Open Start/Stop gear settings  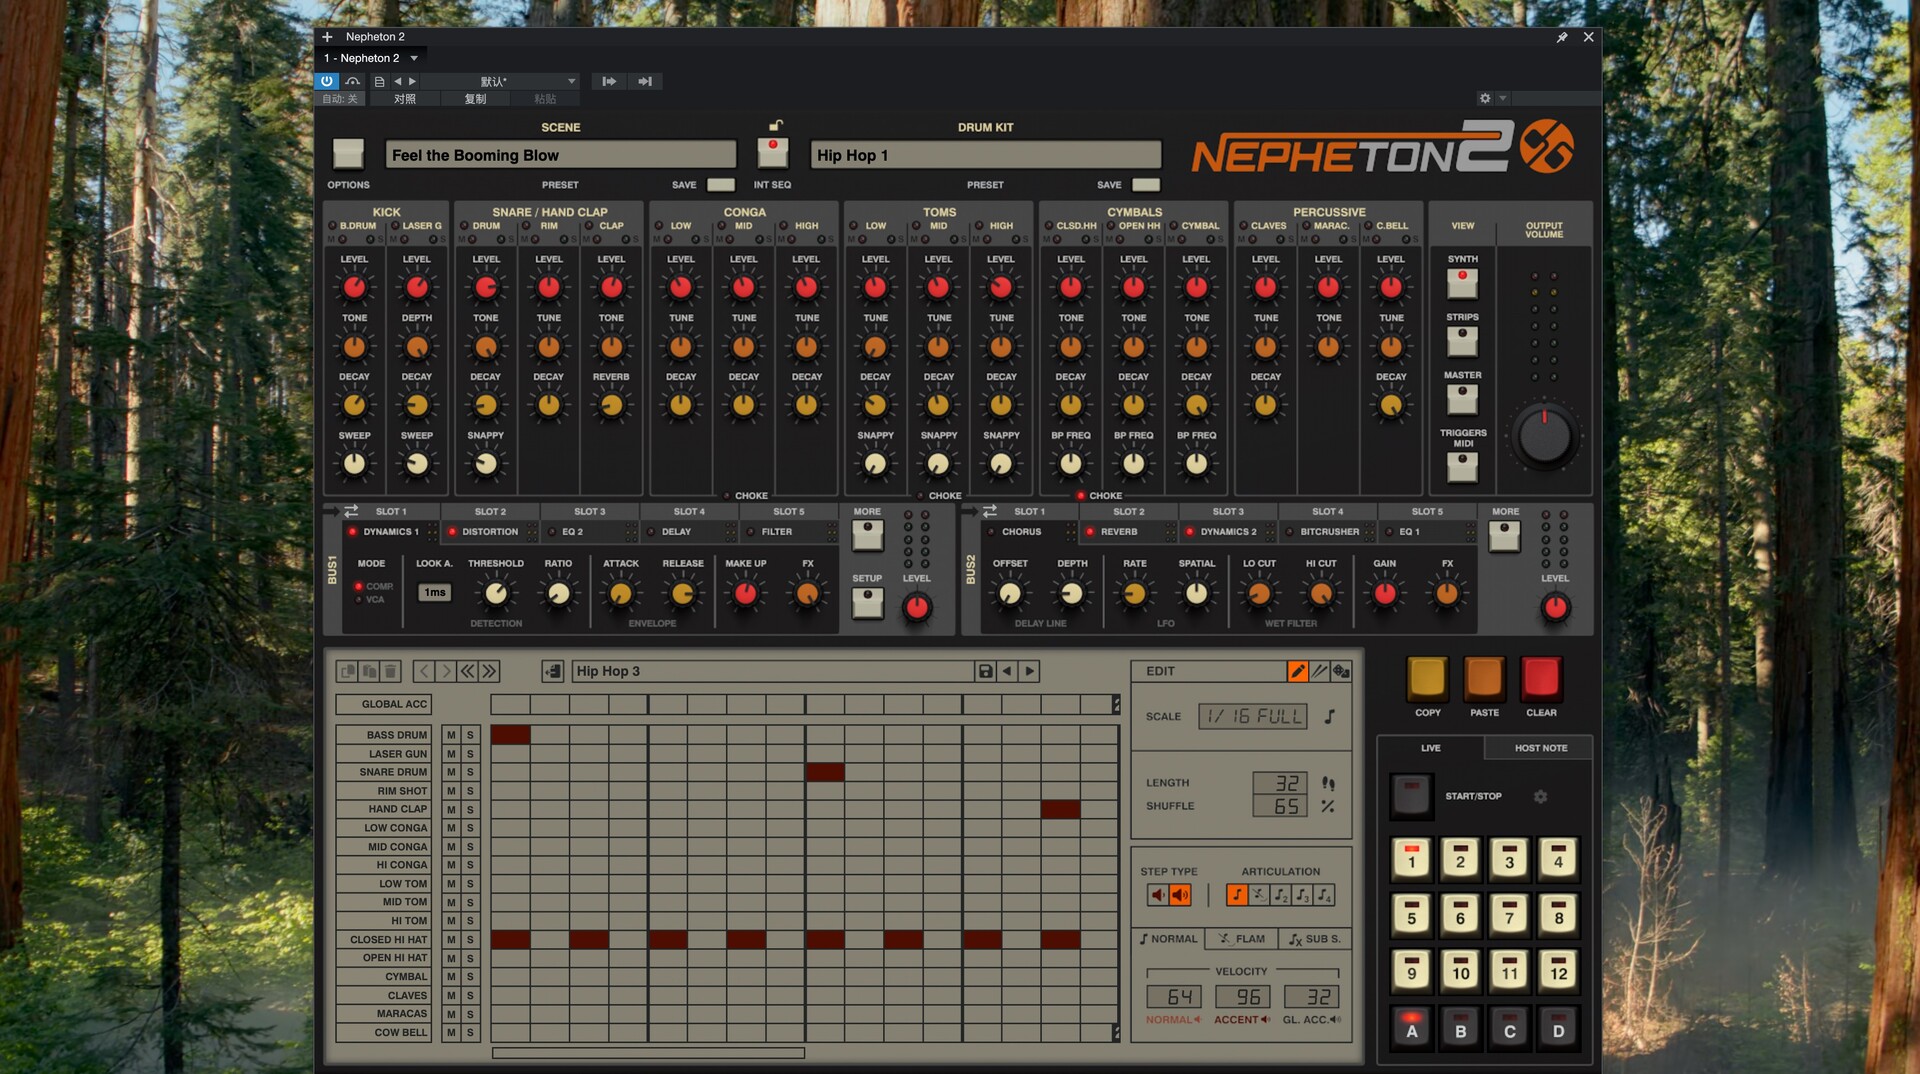(x=1540, y=796)
